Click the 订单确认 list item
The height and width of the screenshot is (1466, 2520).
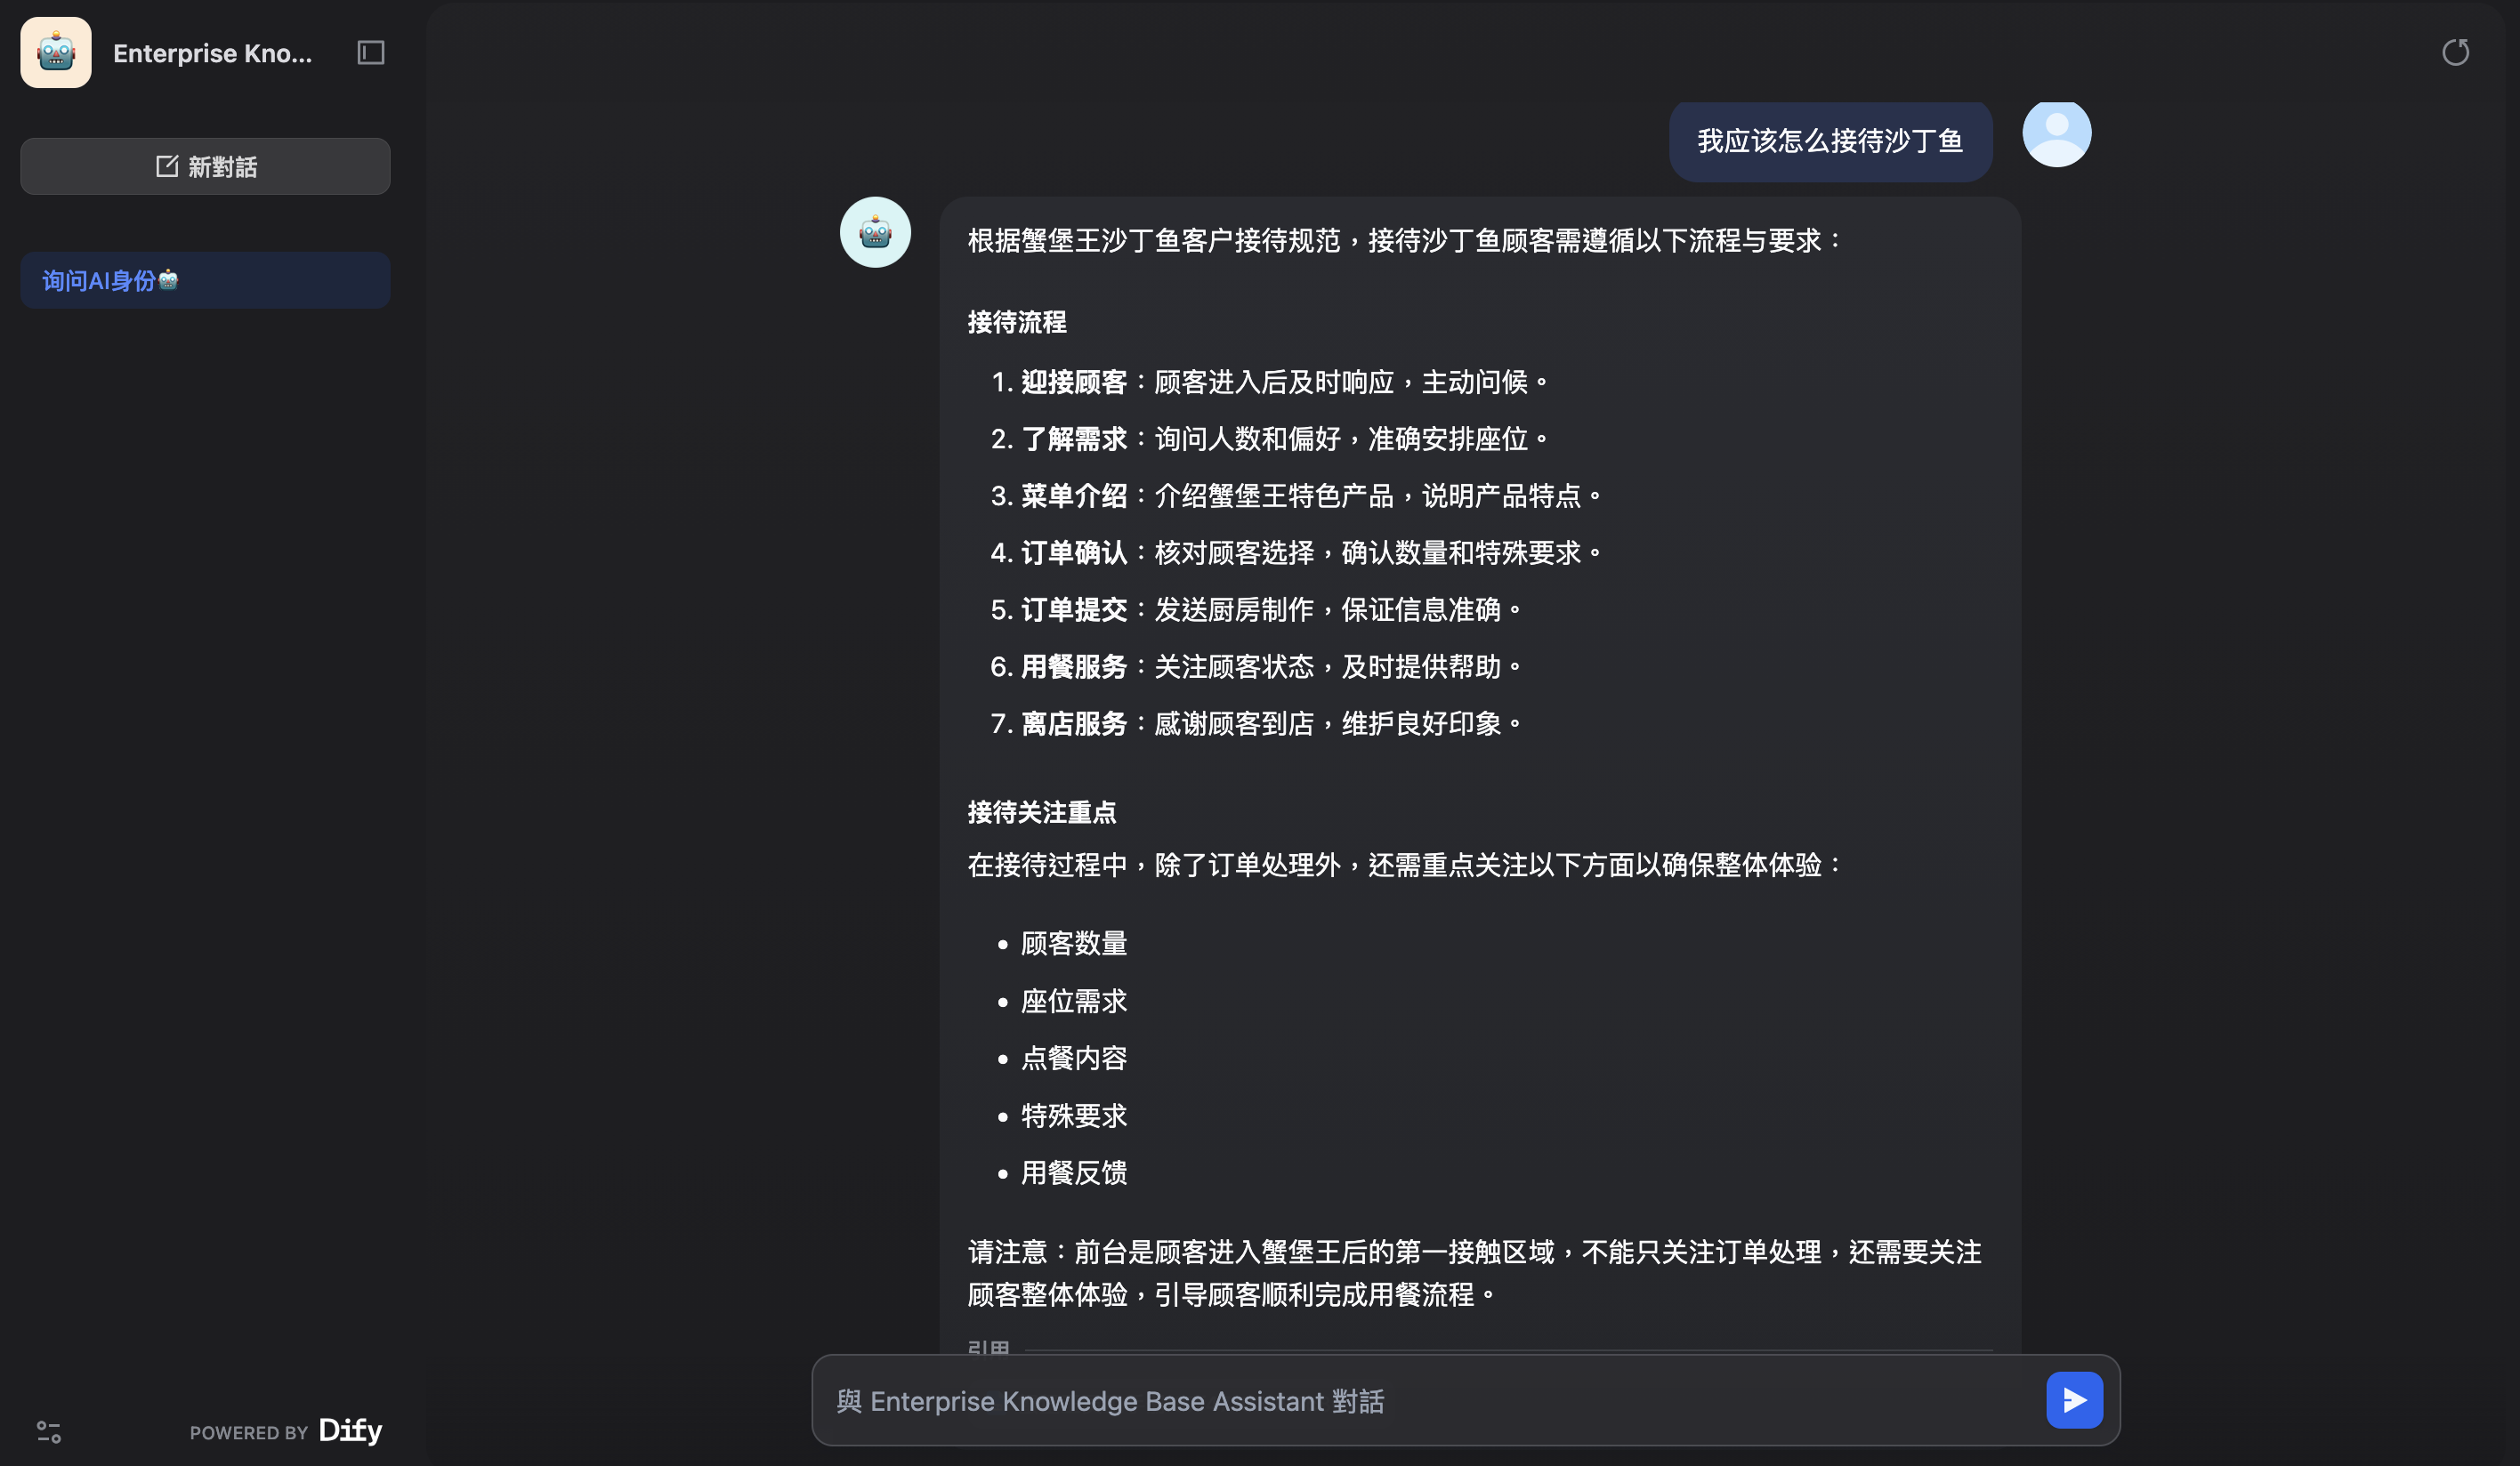coord(1297,553)
